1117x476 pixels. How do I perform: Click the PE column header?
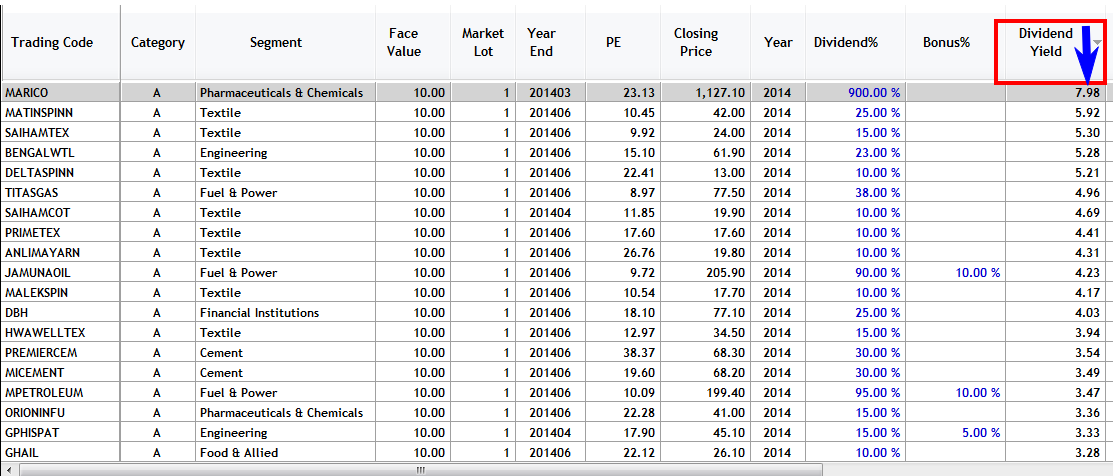click(613, 43)
